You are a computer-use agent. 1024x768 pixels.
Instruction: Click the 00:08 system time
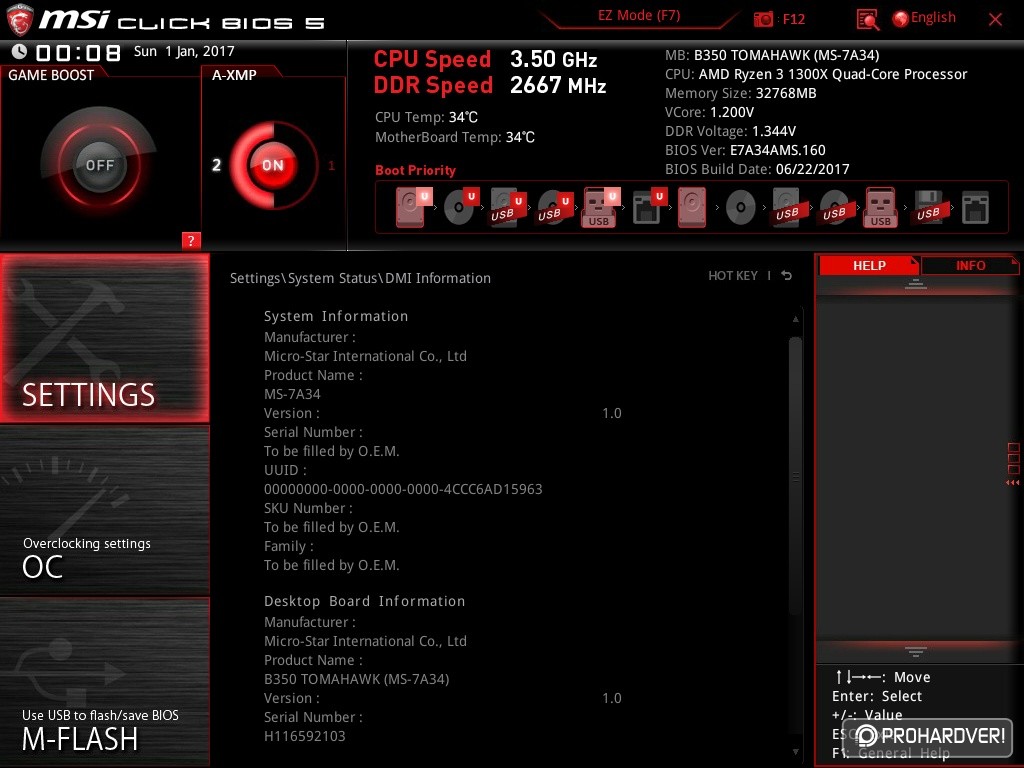[78, 52]
